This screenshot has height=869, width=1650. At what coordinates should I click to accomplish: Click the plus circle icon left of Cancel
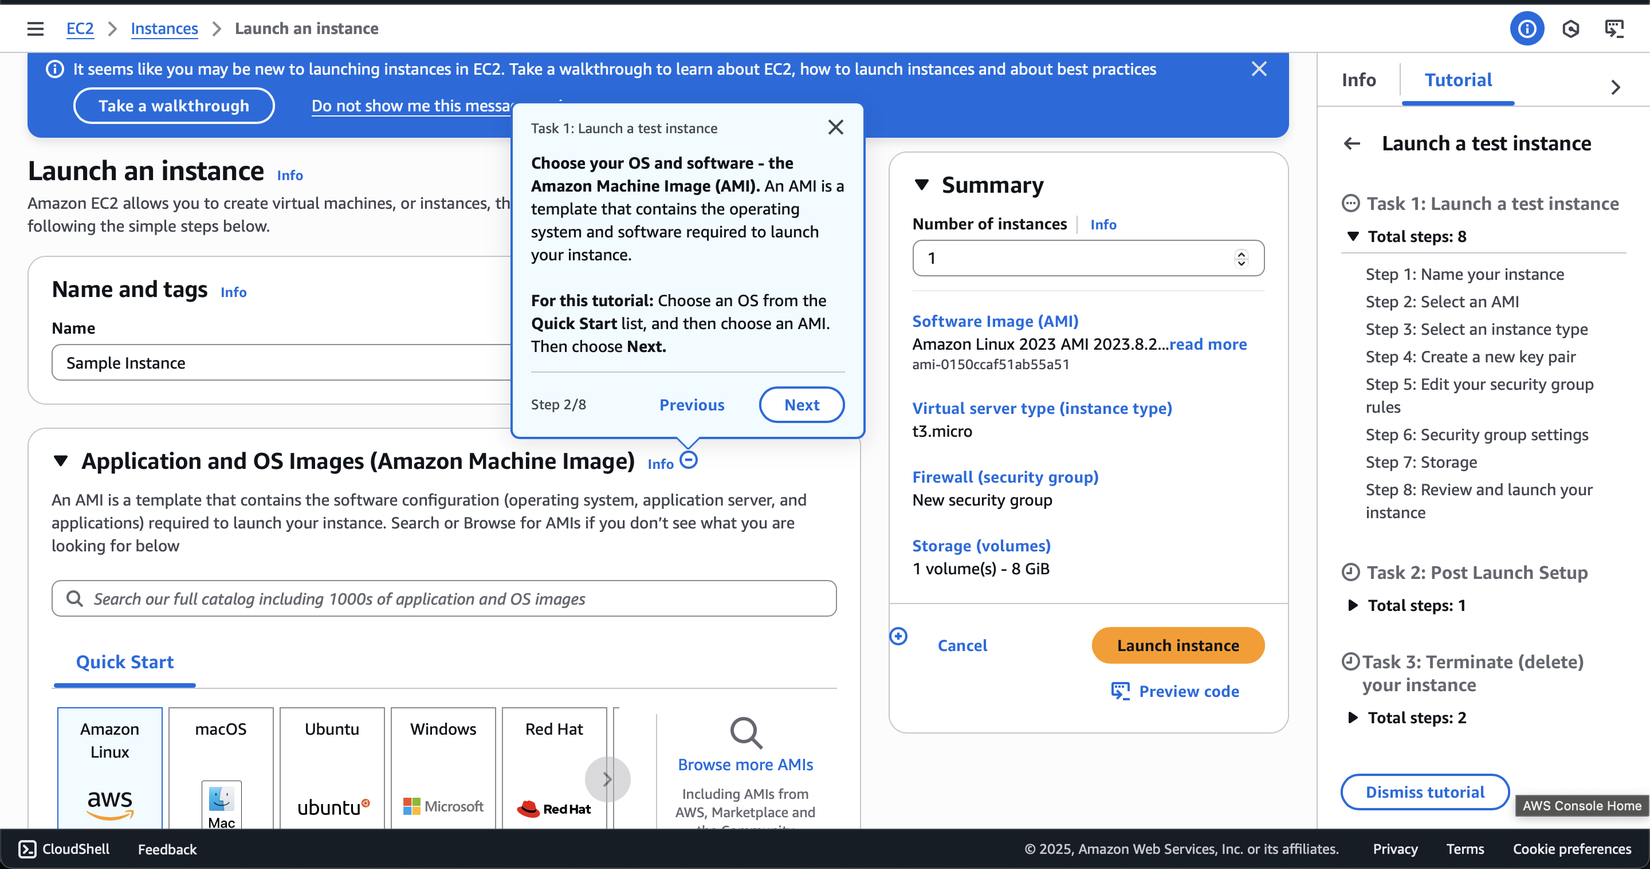[899, 636]
